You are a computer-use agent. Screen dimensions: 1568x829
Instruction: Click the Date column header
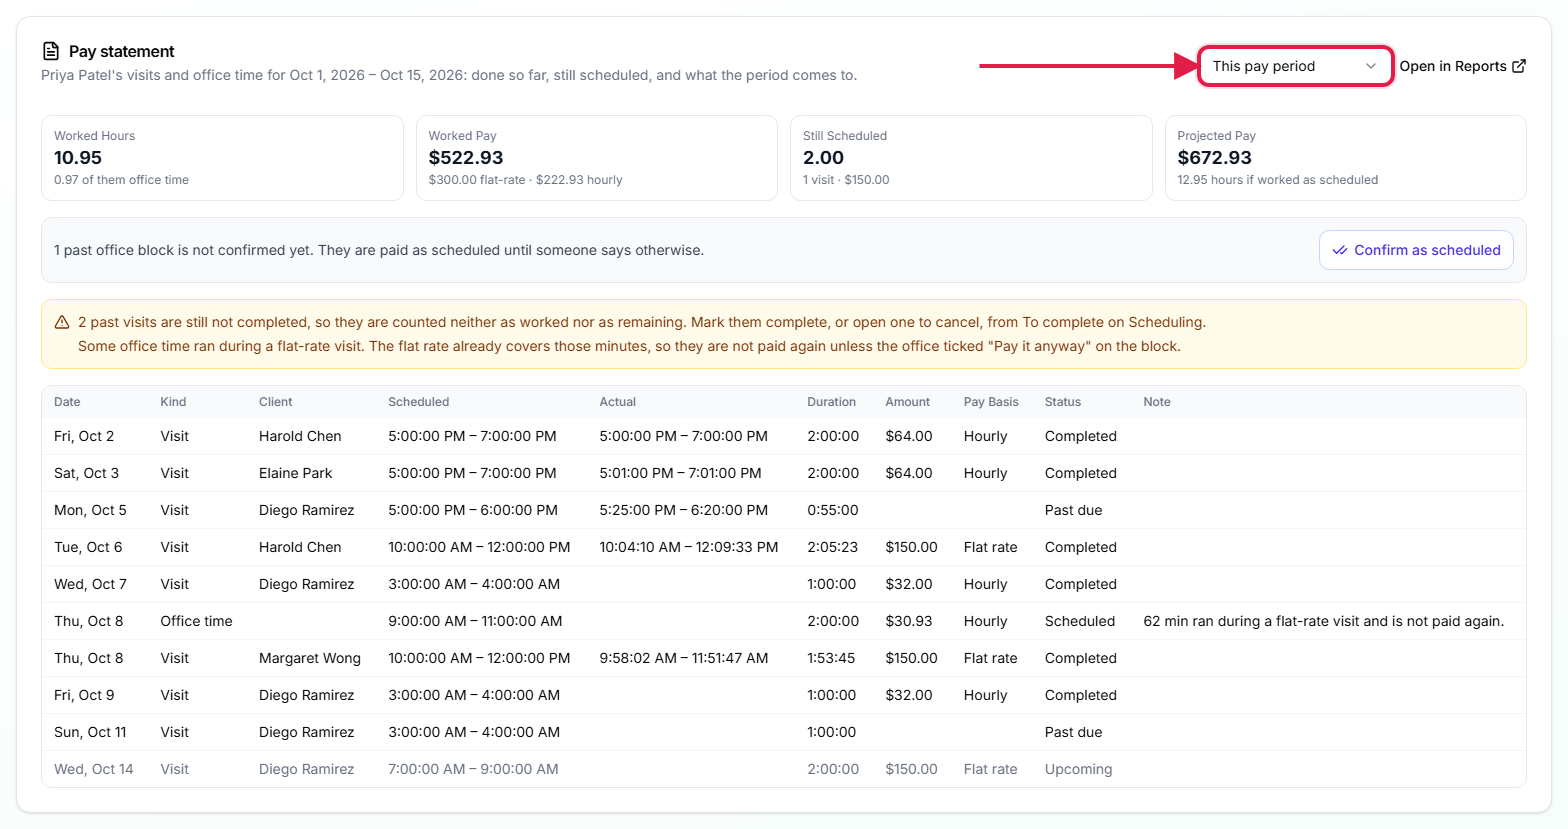(x=67, y=402)
